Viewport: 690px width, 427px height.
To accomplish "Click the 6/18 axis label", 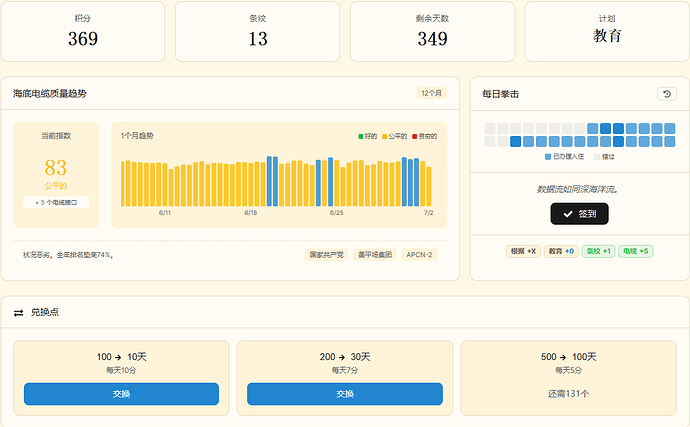I will tap(251, 213).
